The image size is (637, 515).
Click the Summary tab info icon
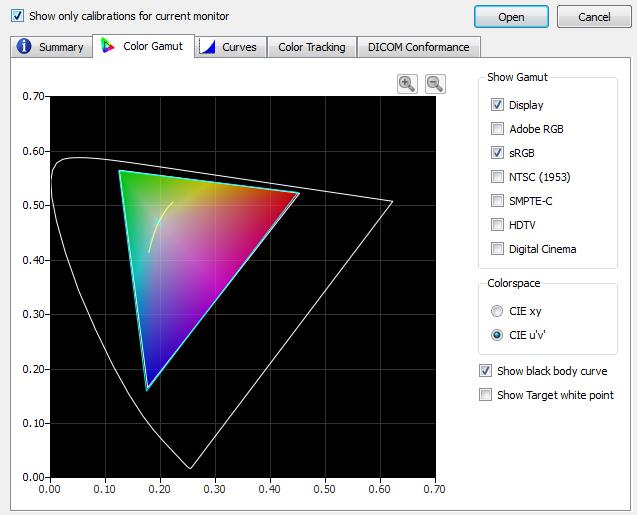[24, 46]
